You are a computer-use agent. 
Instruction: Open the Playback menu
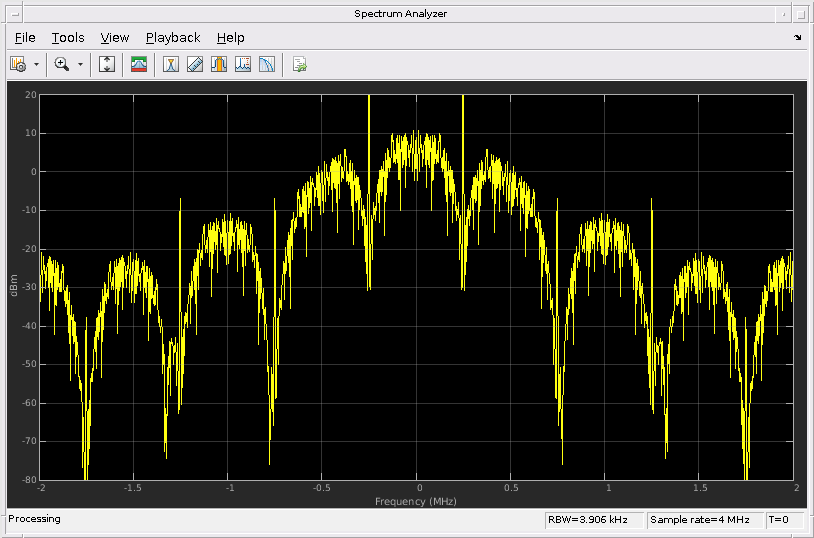click(173, 37)
